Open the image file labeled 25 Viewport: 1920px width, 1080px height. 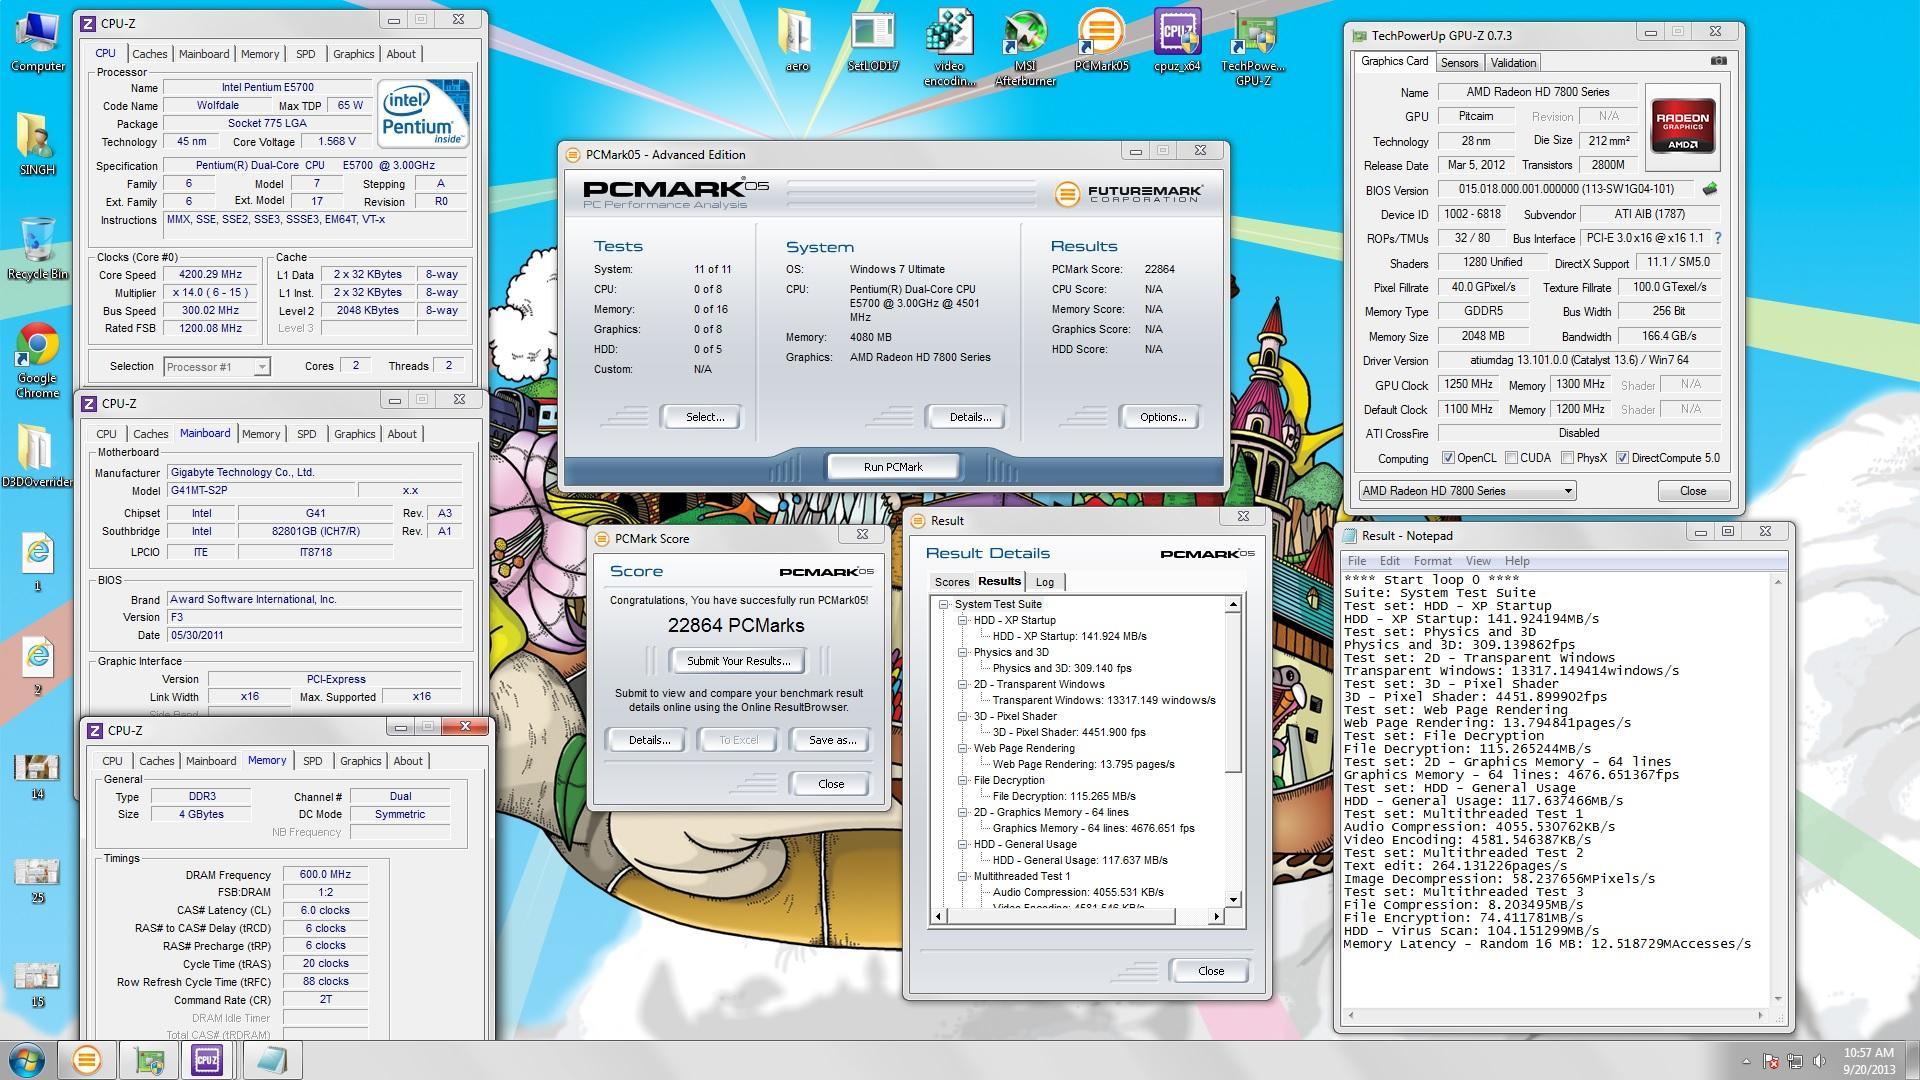coord(37,881)
